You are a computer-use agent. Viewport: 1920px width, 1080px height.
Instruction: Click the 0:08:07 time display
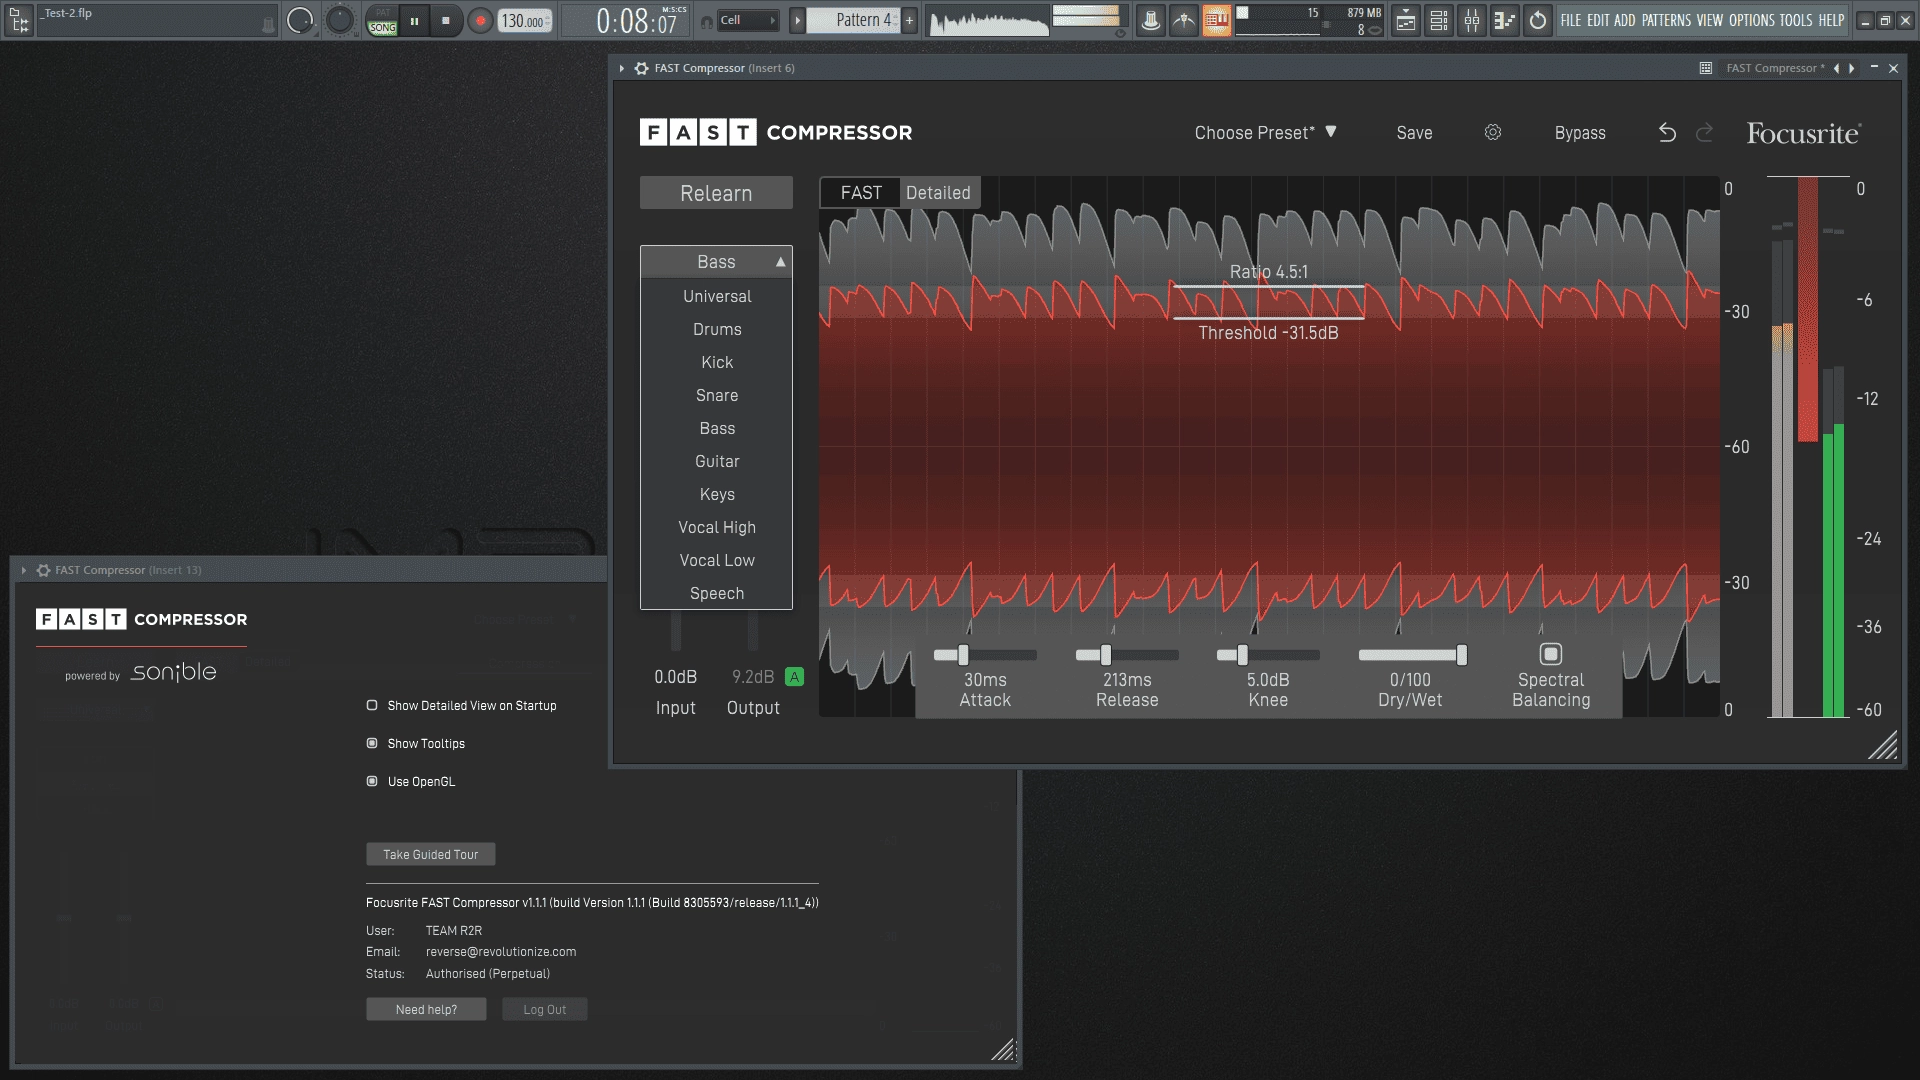[638, 20]
